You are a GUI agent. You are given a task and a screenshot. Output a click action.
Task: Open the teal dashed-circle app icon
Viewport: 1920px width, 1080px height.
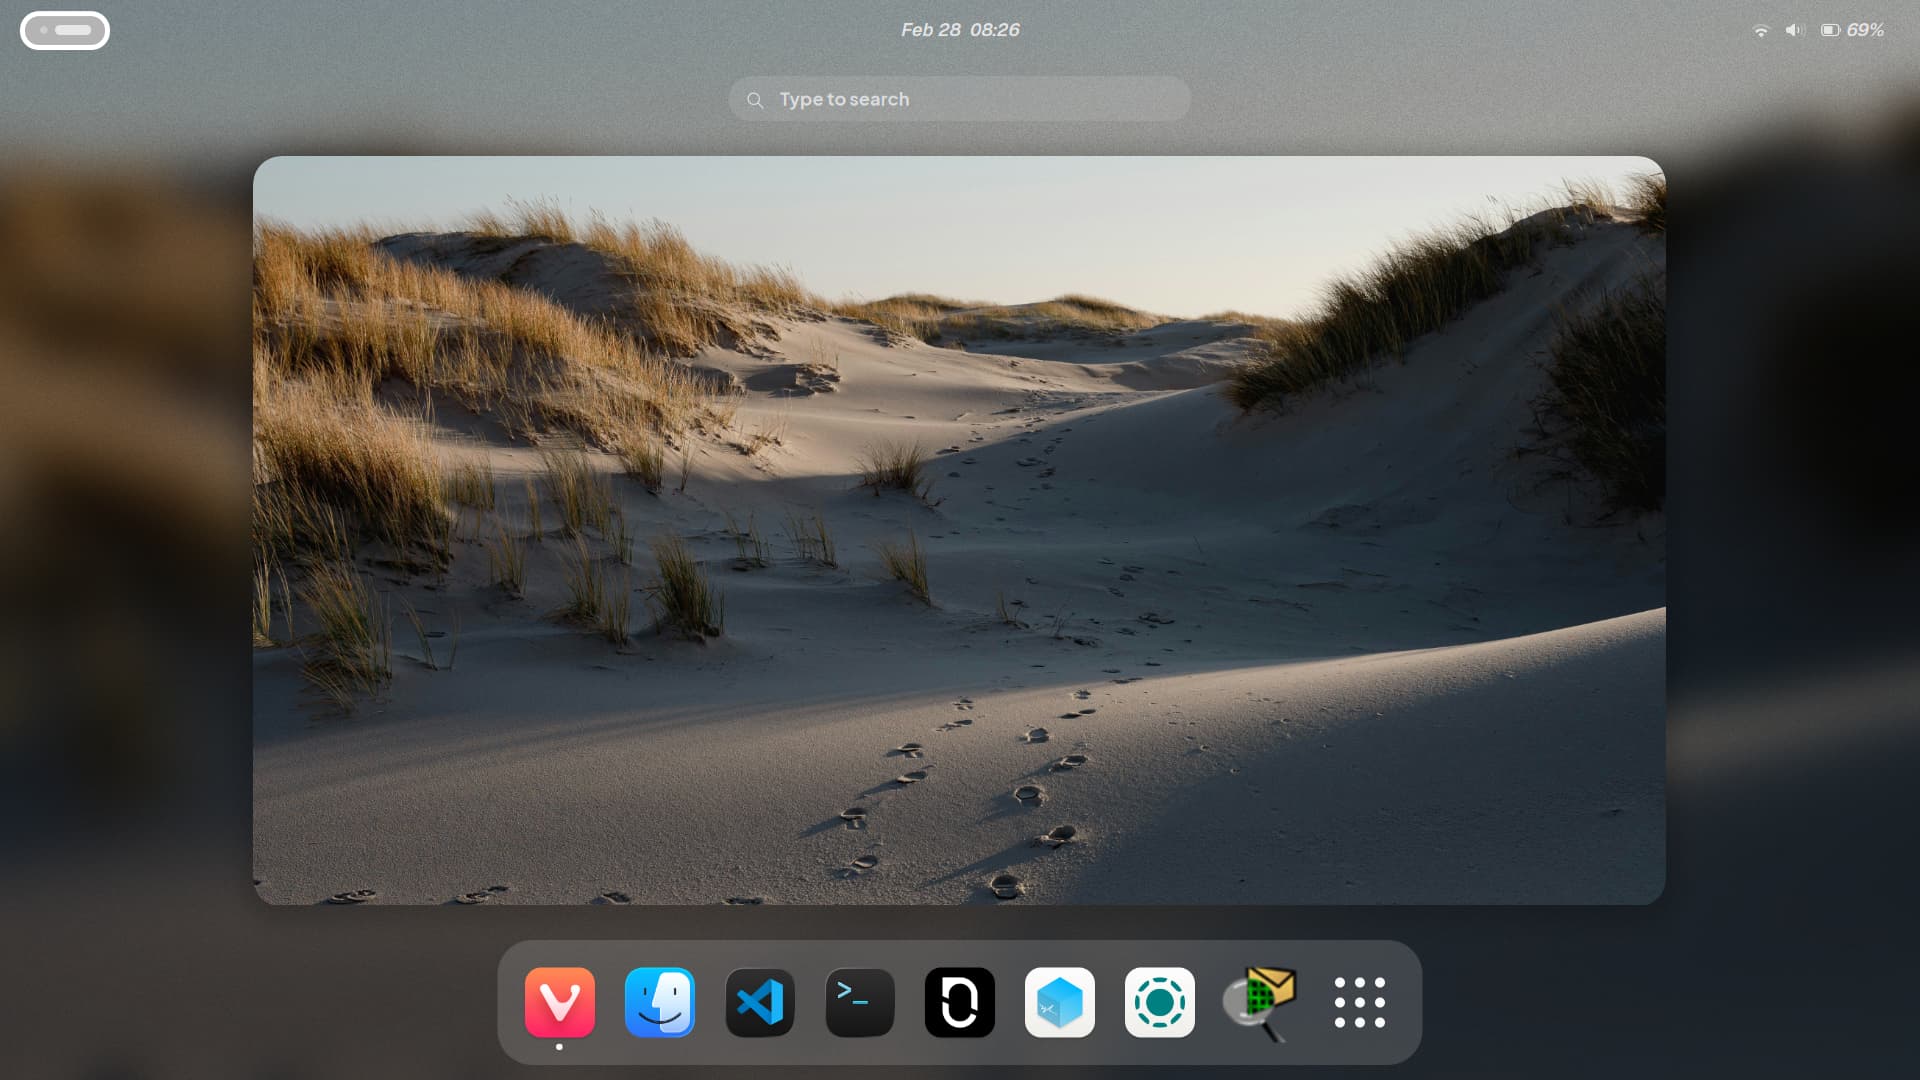pyautogui.click(x=1159, y=1001)
